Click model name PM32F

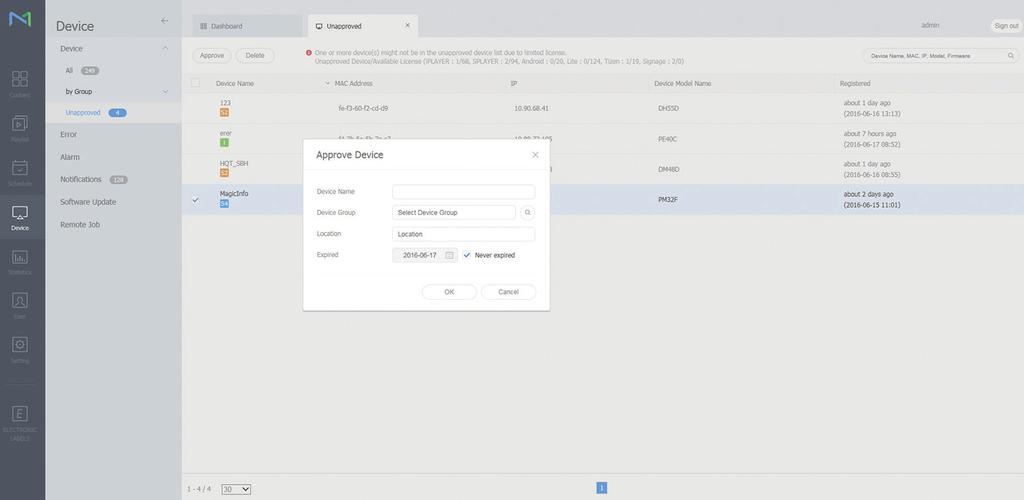coord(668,200)
